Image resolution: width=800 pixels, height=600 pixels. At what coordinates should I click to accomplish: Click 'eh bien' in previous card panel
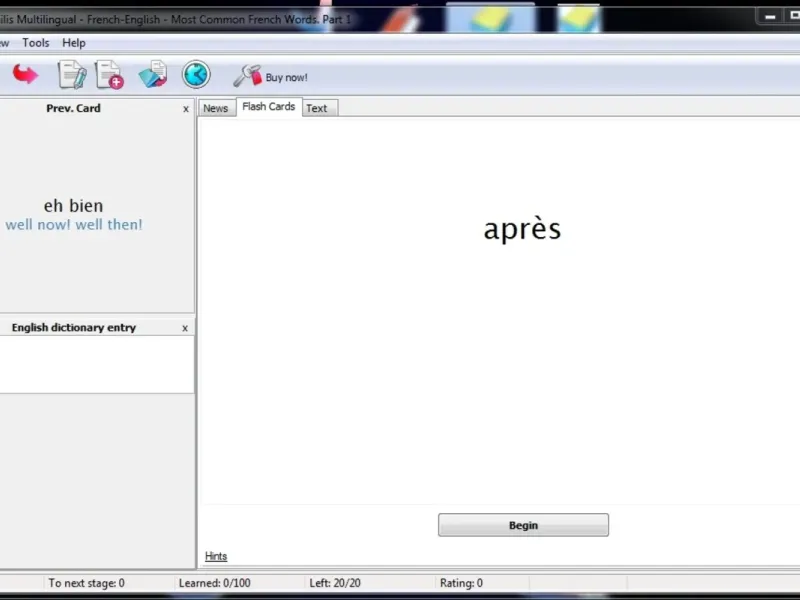pos(73,206)
